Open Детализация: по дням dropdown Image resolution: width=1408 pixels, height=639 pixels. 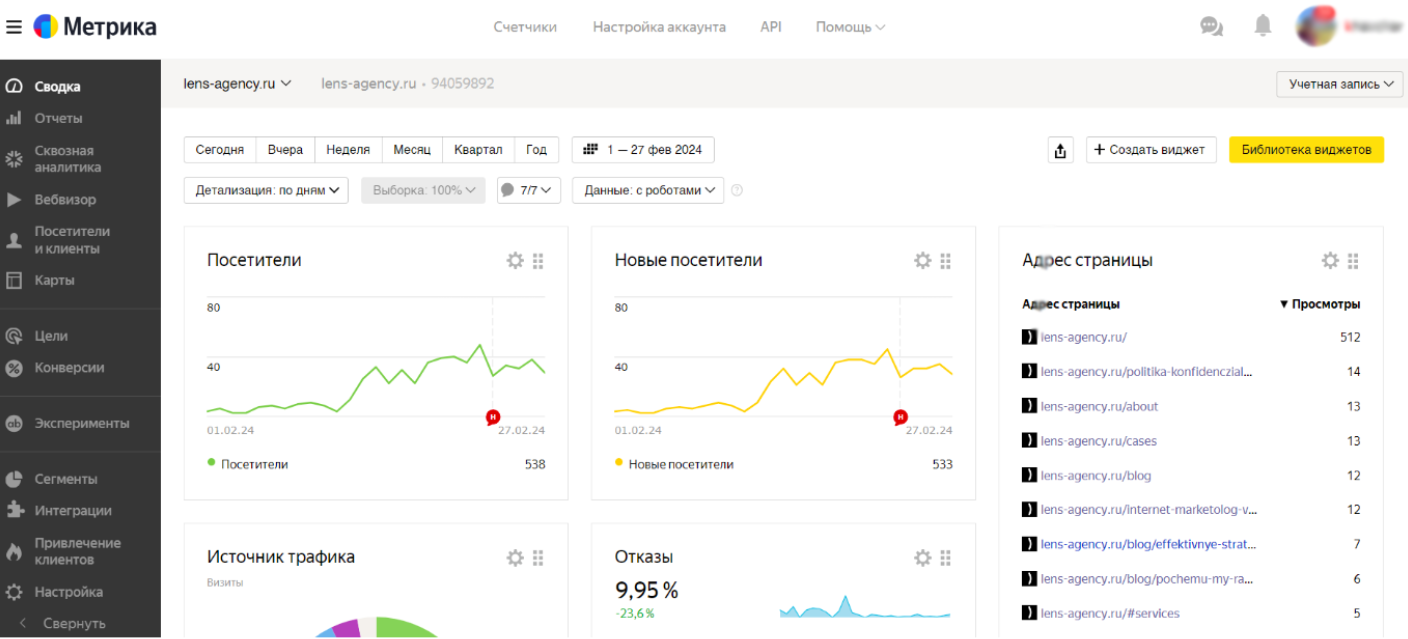(266, 190)
